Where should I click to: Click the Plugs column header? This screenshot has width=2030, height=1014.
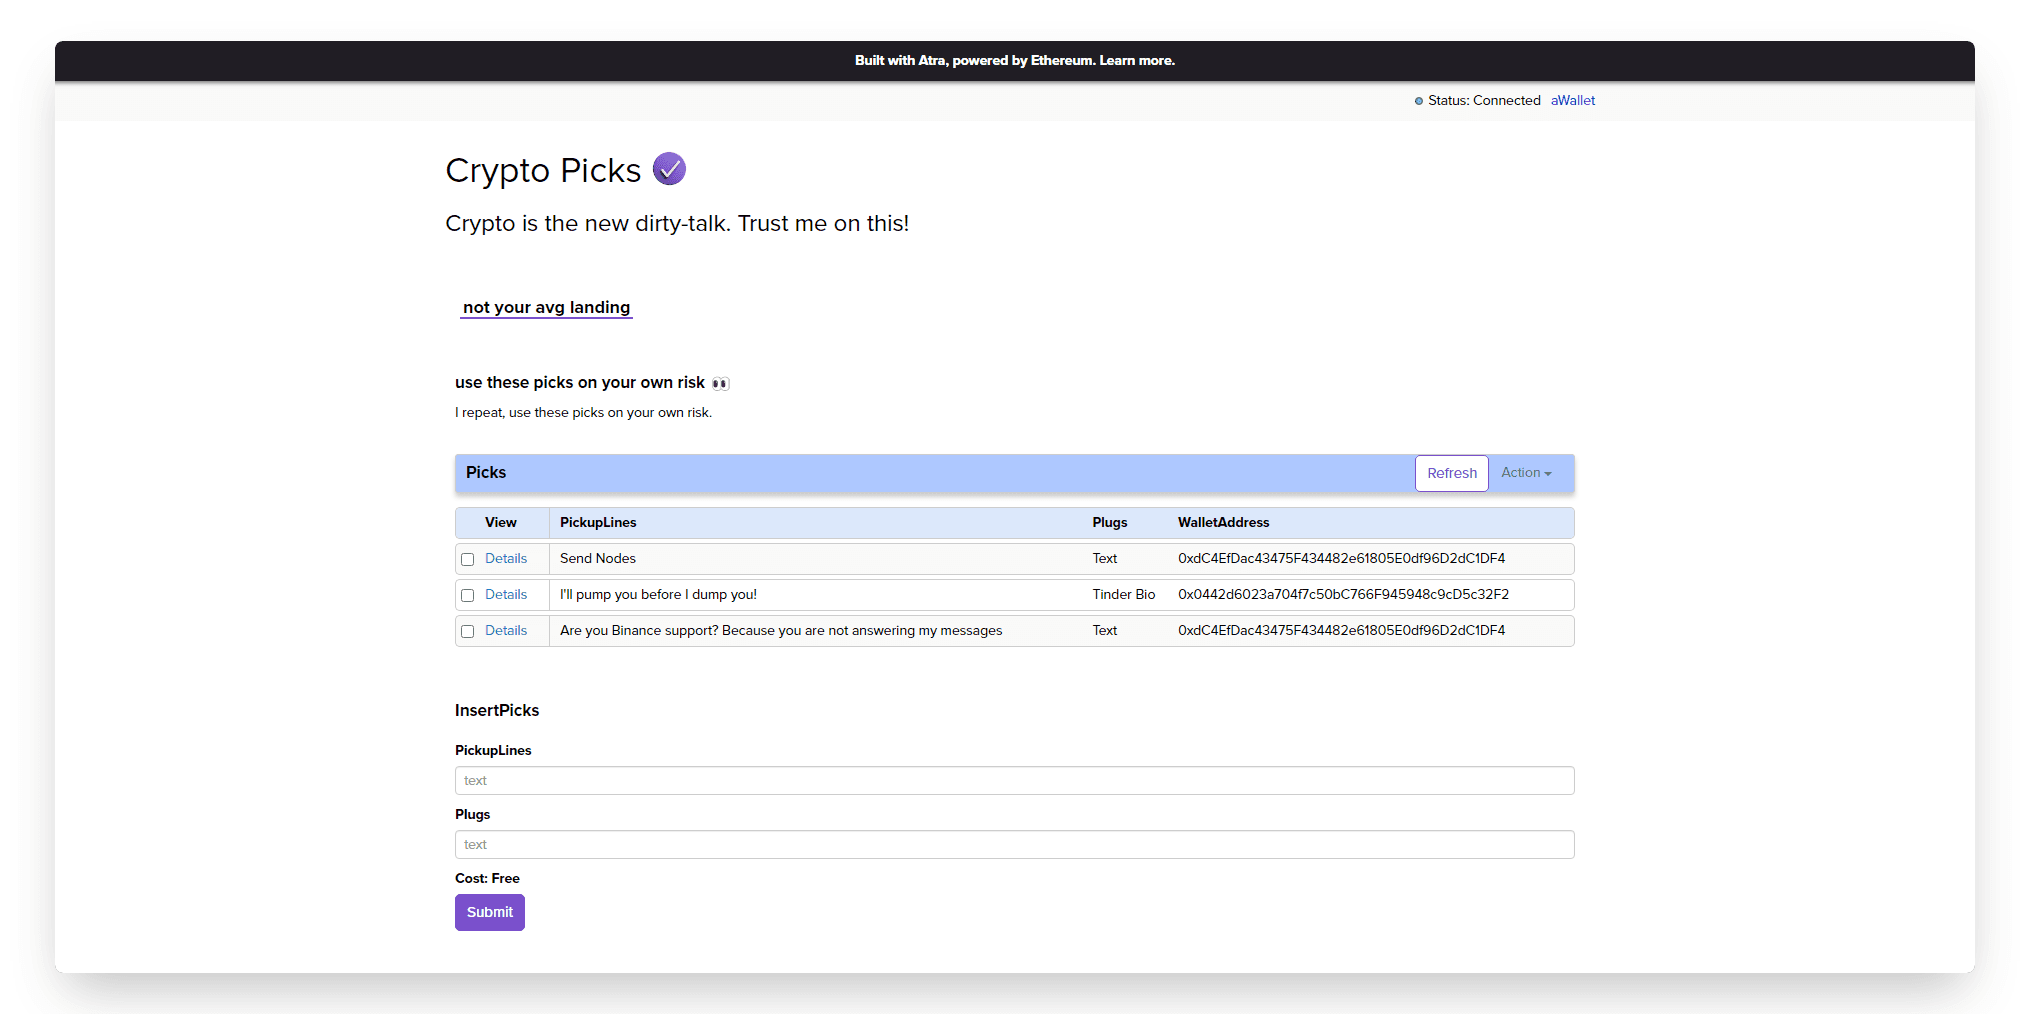(x=1109, y=522)
